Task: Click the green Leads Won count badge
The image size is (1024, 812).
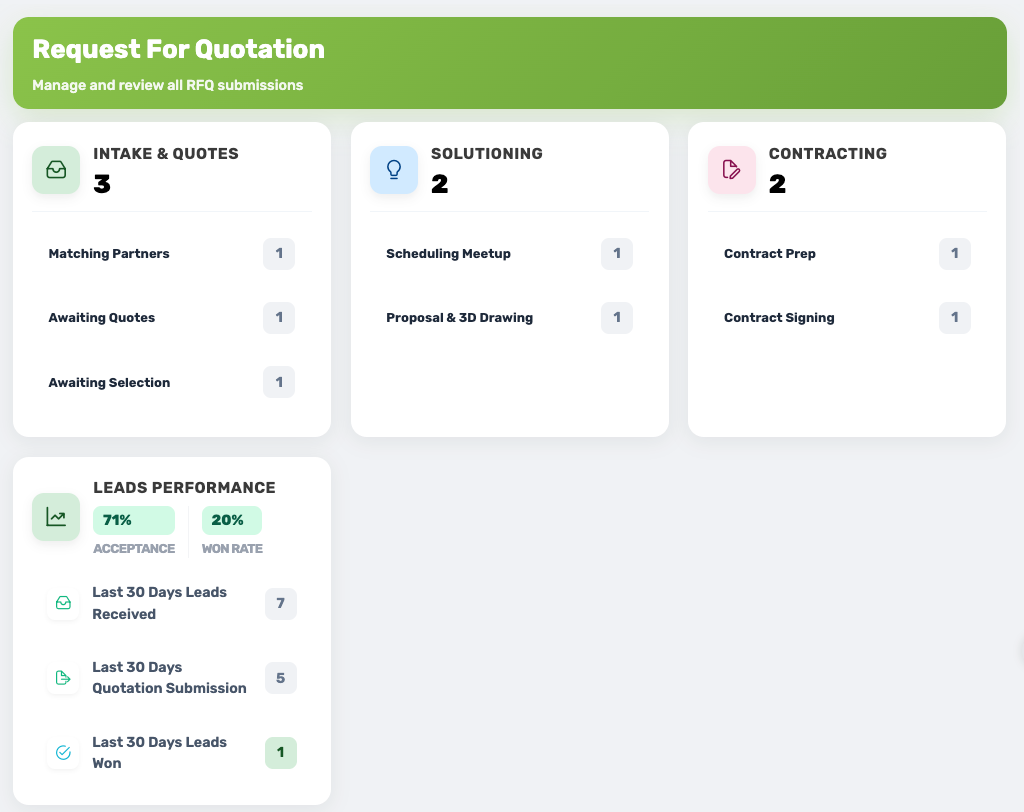Action: [x=281, y=753]
